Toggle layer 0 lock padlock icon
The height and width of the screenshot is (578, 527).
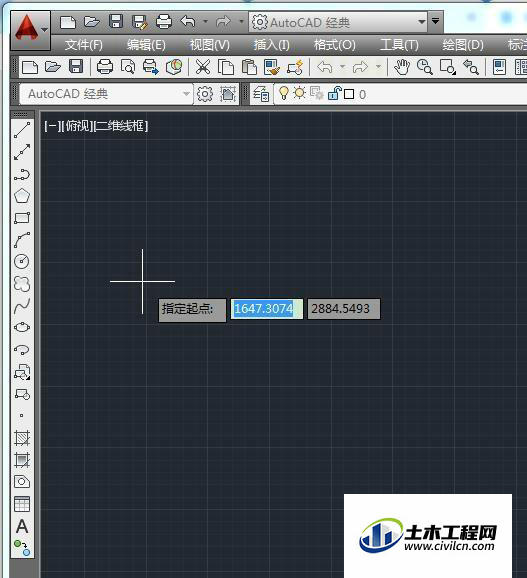(x=335, y=93)
